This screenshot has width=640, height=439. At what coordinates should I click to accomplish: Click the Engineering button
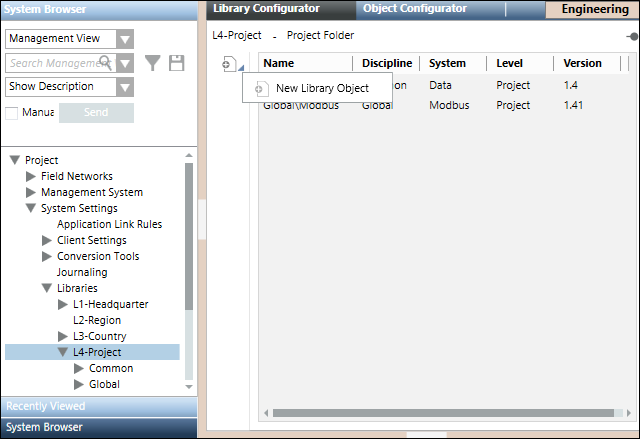click(x=595, y=9)
